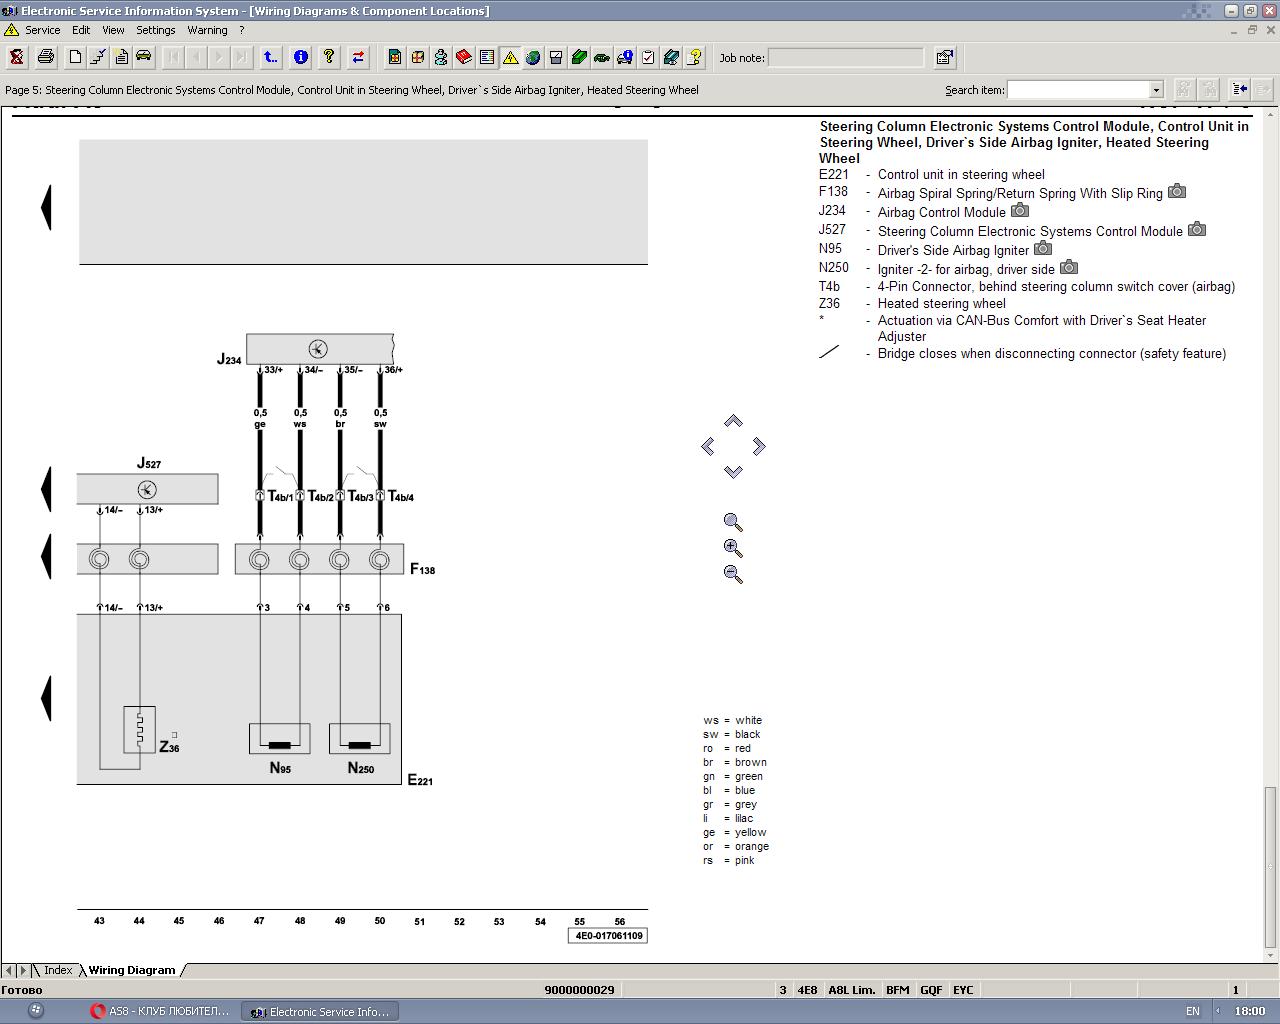Click the vertical scrollbar thumb on the right
This screenshot has width=1280, height=1024.
pos(1271,865)
